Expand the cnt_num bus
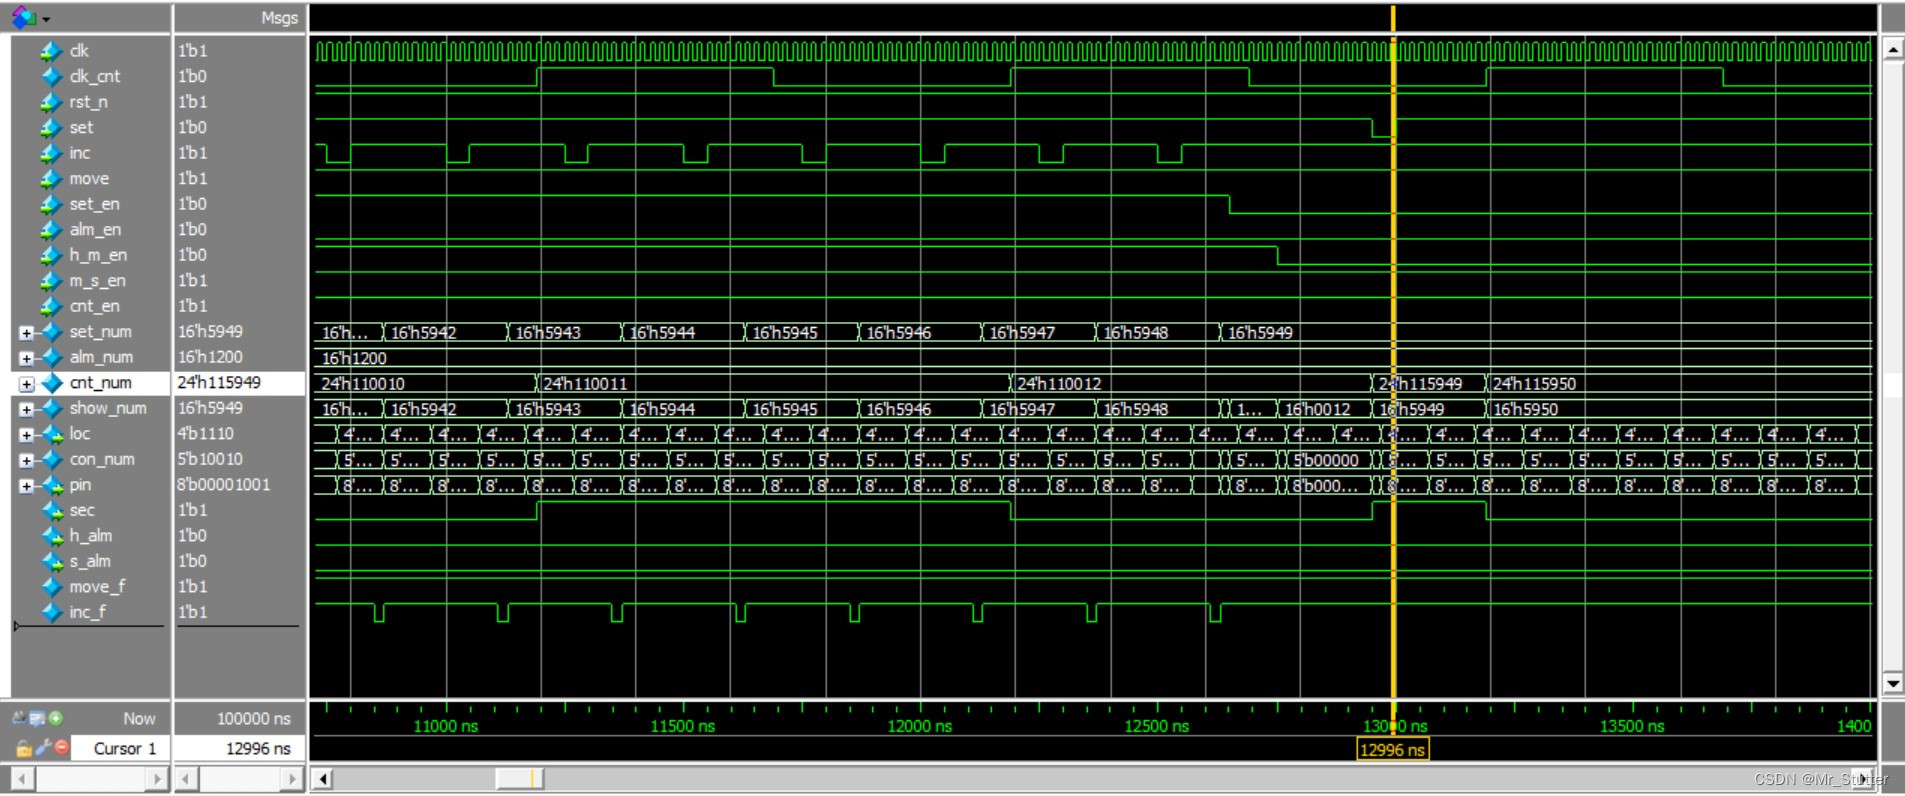Image resolution: width=1905 pixels, height=796 pixels. (26, 384)
